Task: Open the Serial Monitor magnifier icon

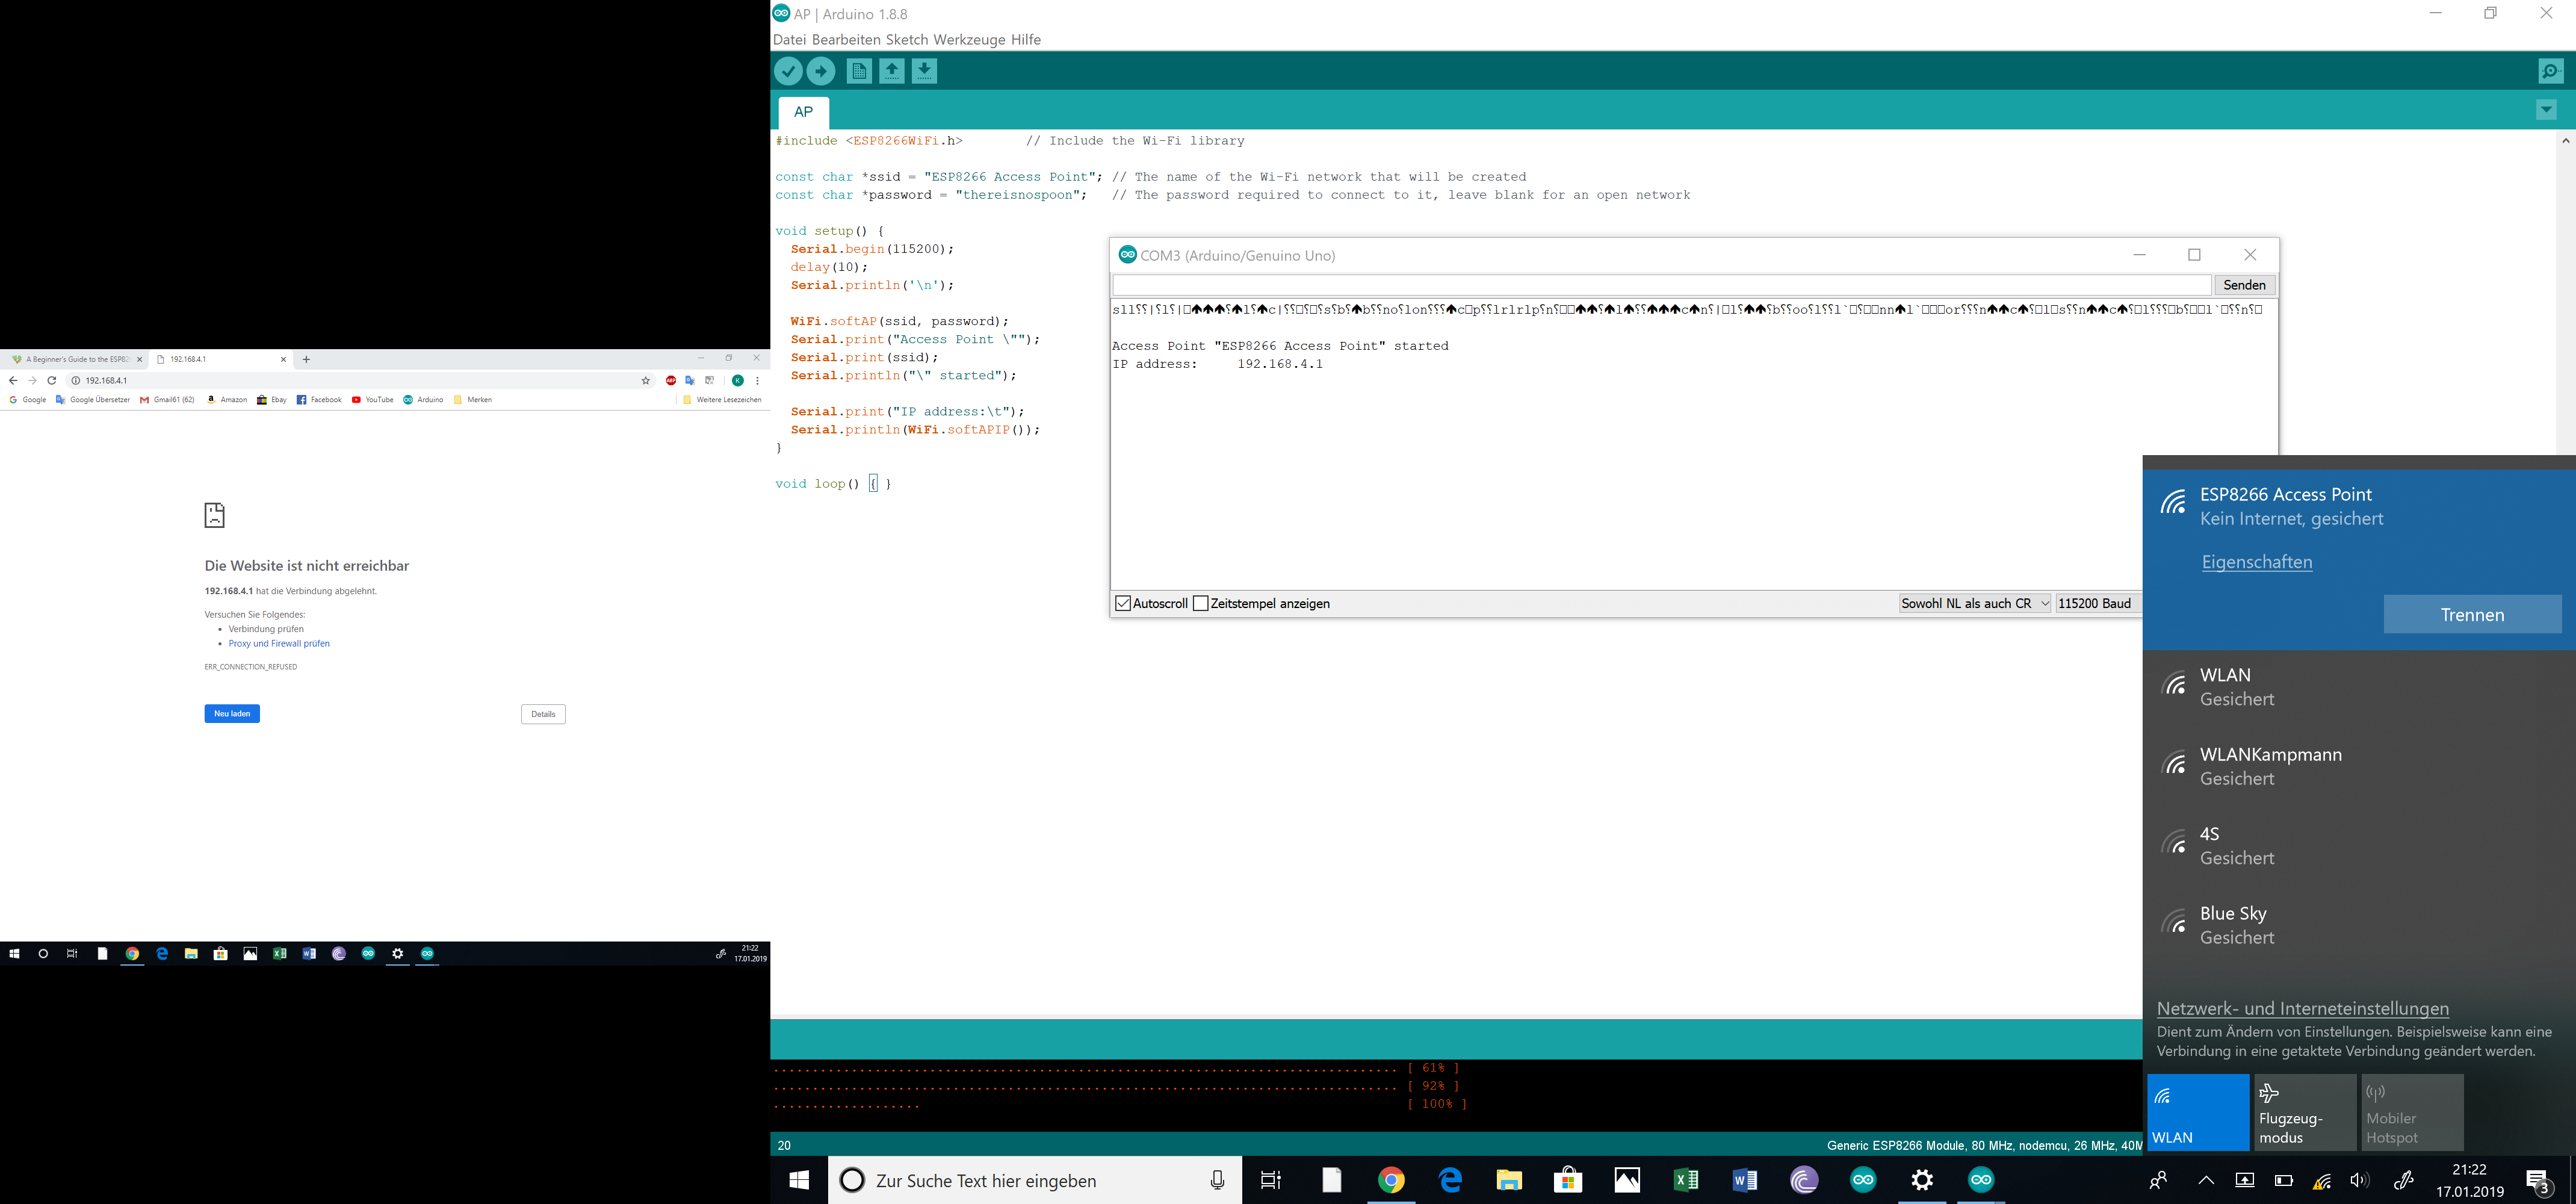Action: (2550, 71)
